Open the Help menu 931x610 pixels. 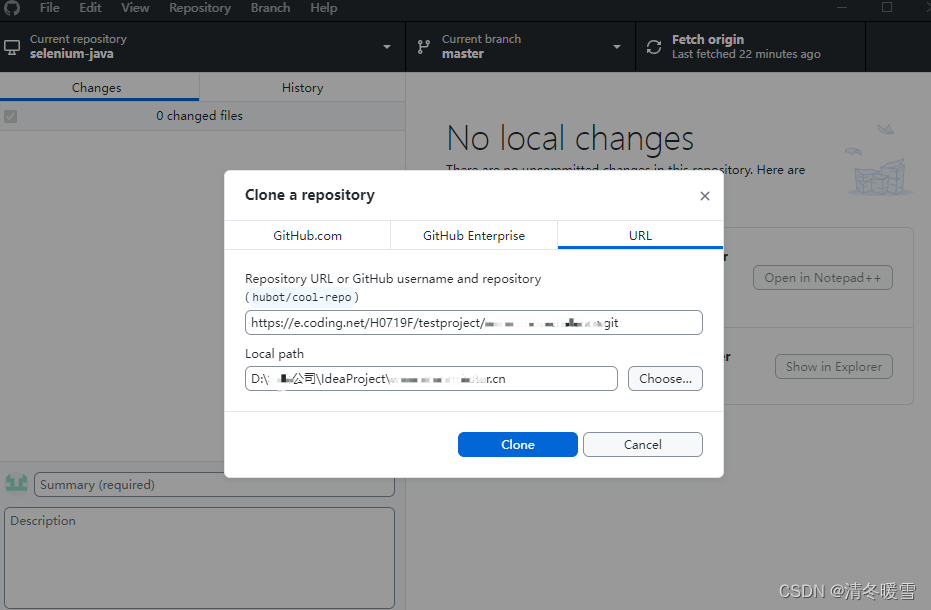(324, 8)
